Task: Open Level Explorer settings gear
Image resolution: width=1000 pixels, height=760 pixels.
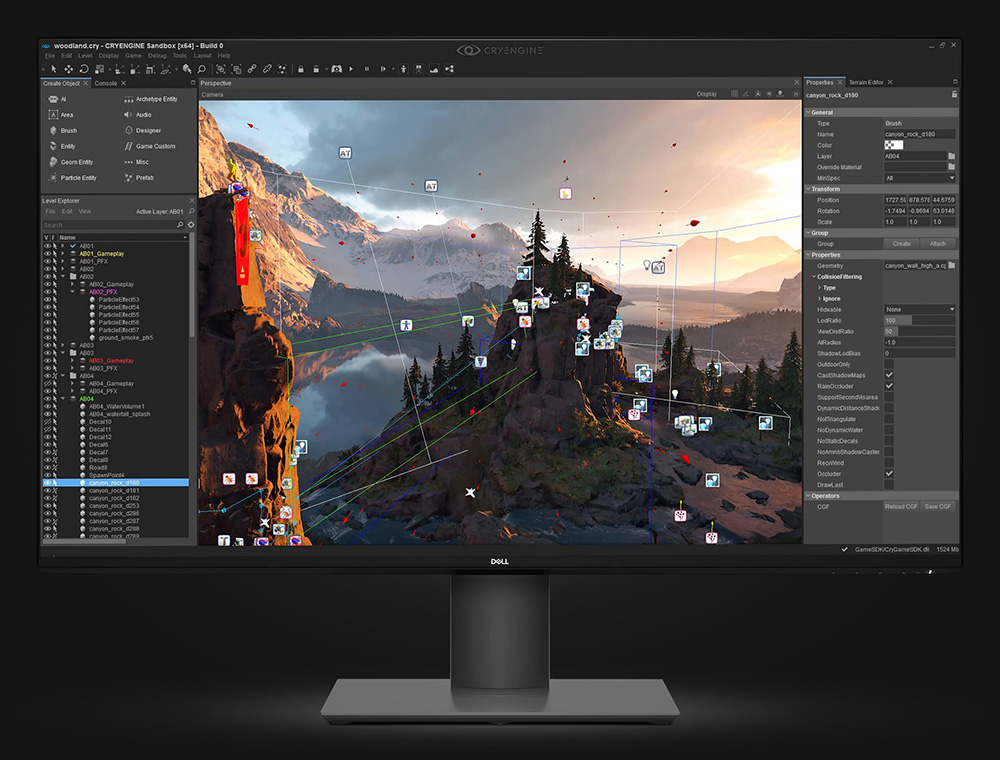Action: coord(191,225)
